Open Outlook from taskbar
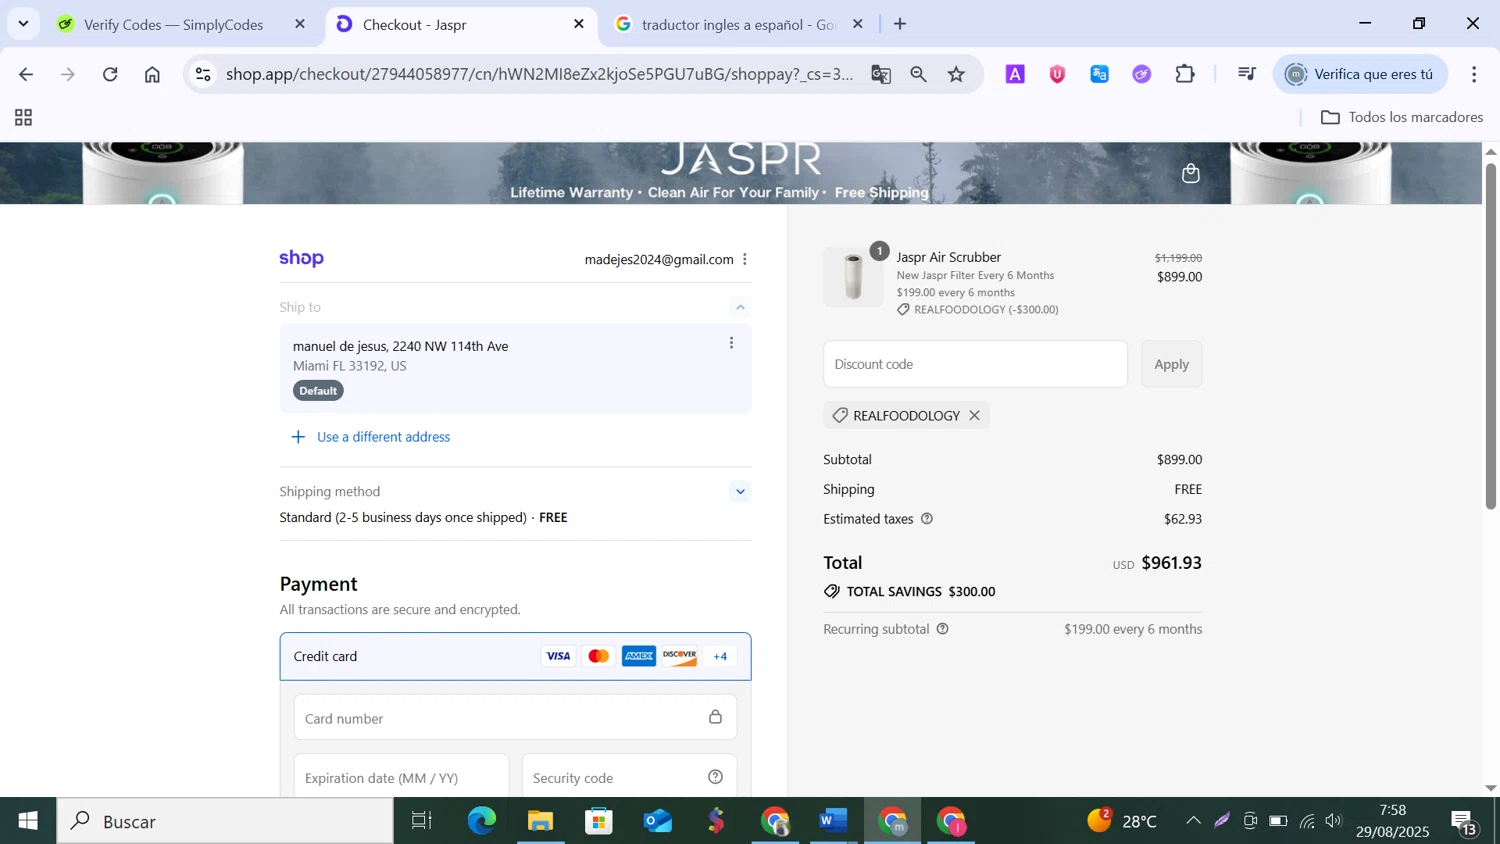 click(x=658, y=821)
